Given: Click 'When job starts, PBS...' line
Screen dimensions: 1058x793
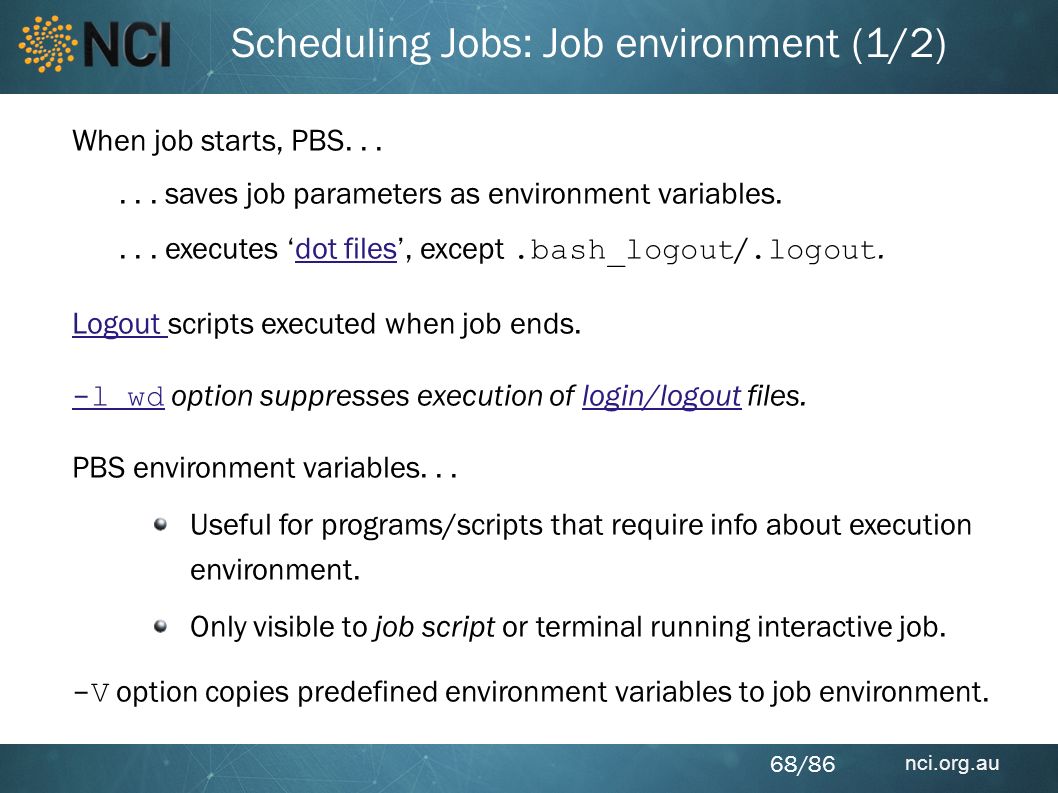Looking at the screenshot, I should coord(227,141).
